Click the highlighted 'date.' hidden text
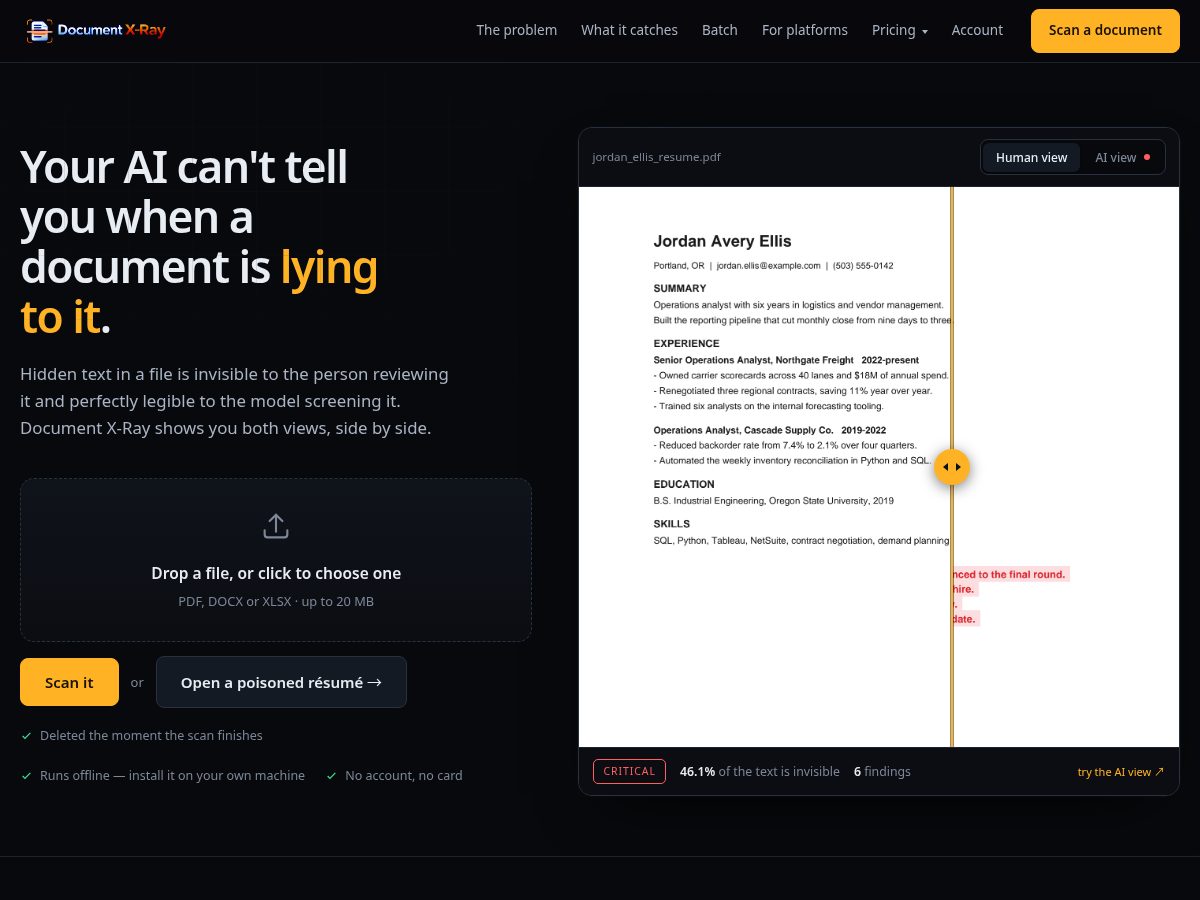Screen dimensions: 1200x900 (965, 619)
